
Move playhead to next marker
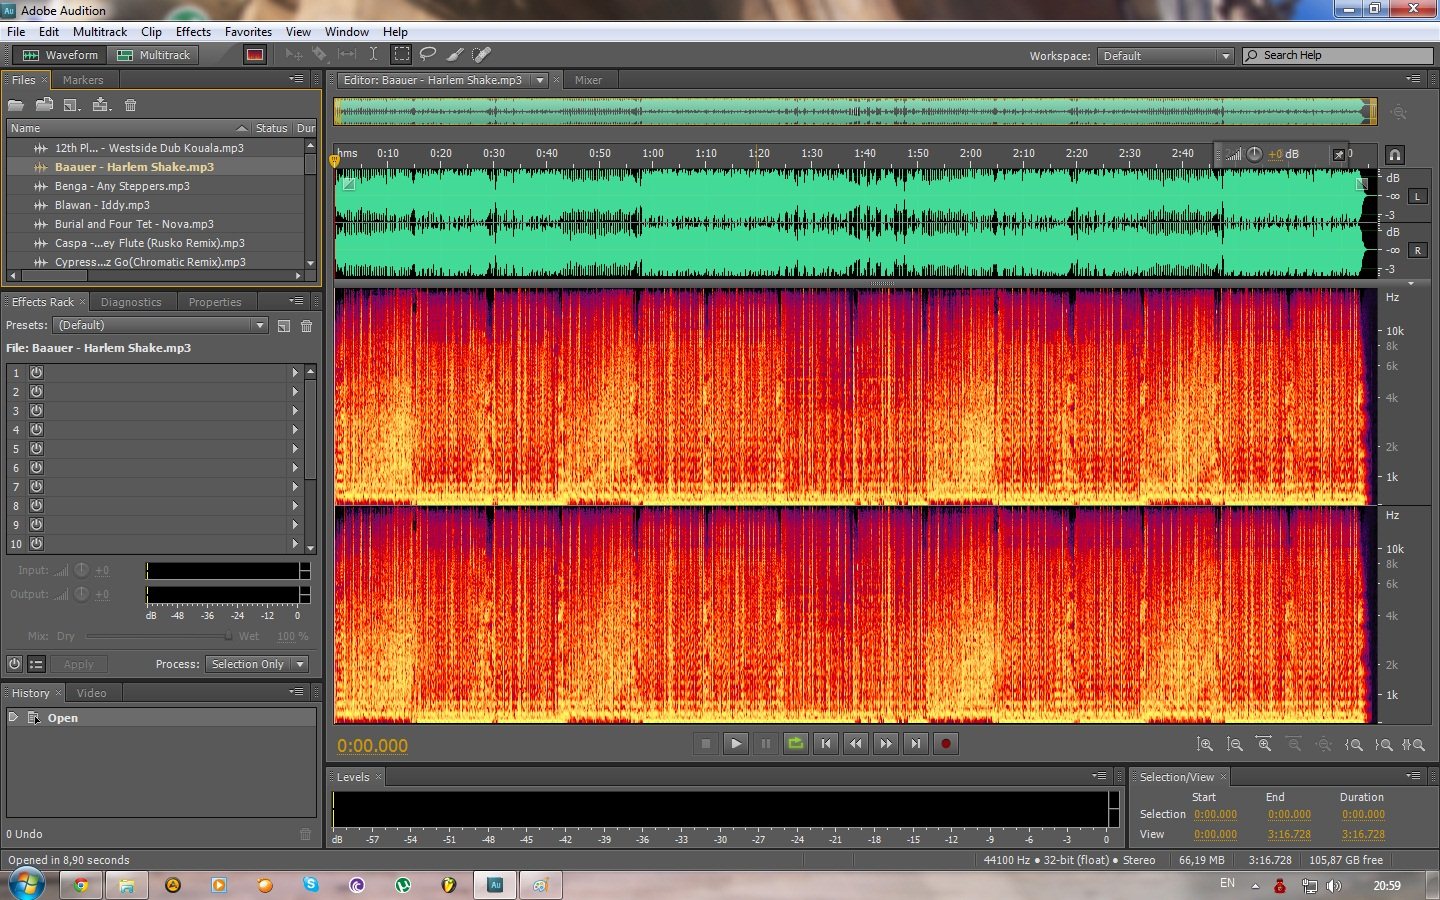[916, 744]
